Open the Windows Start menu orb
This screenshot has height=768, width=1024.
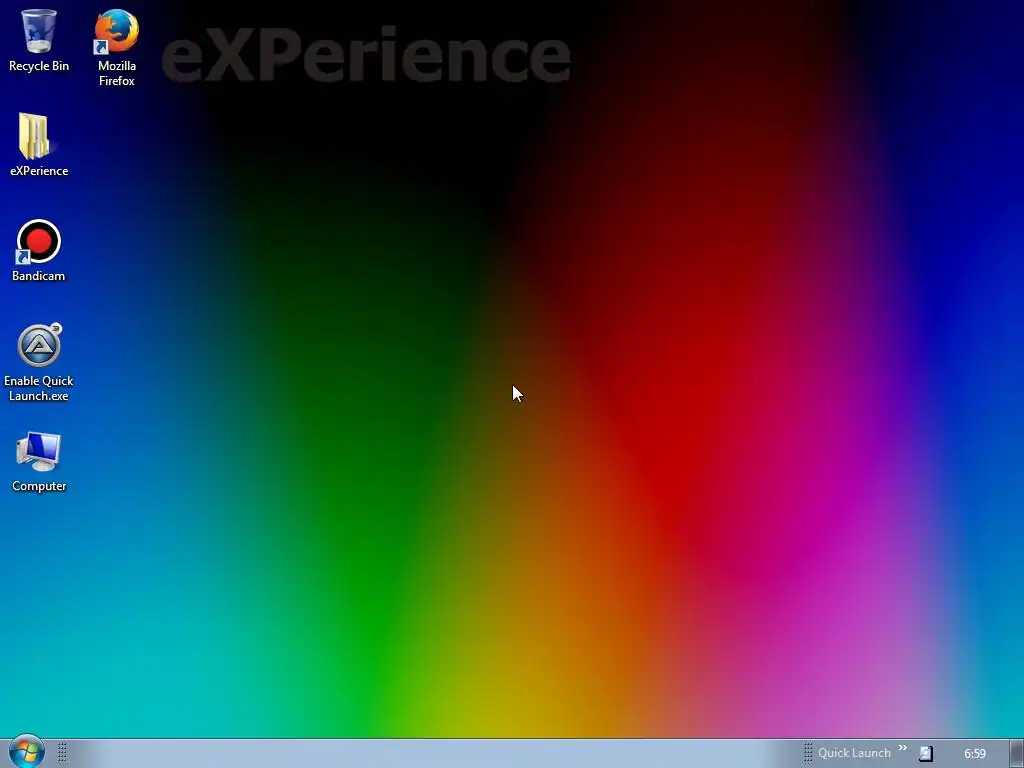tap(27, 752)
